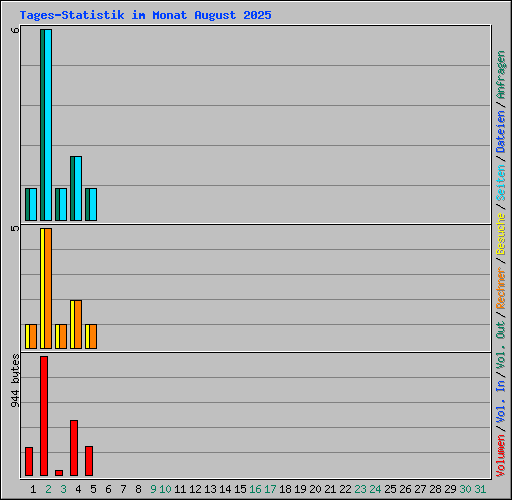Click the 944 bytes axis label
The image size is (512, 500).
click(x=15, y=381)
